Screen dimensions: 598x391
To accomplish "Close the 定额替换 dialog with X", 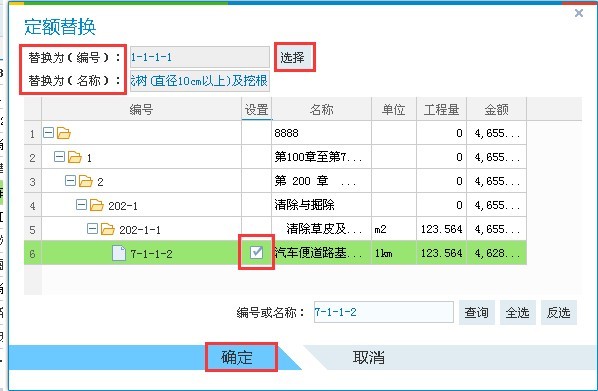I will (579, 13).
